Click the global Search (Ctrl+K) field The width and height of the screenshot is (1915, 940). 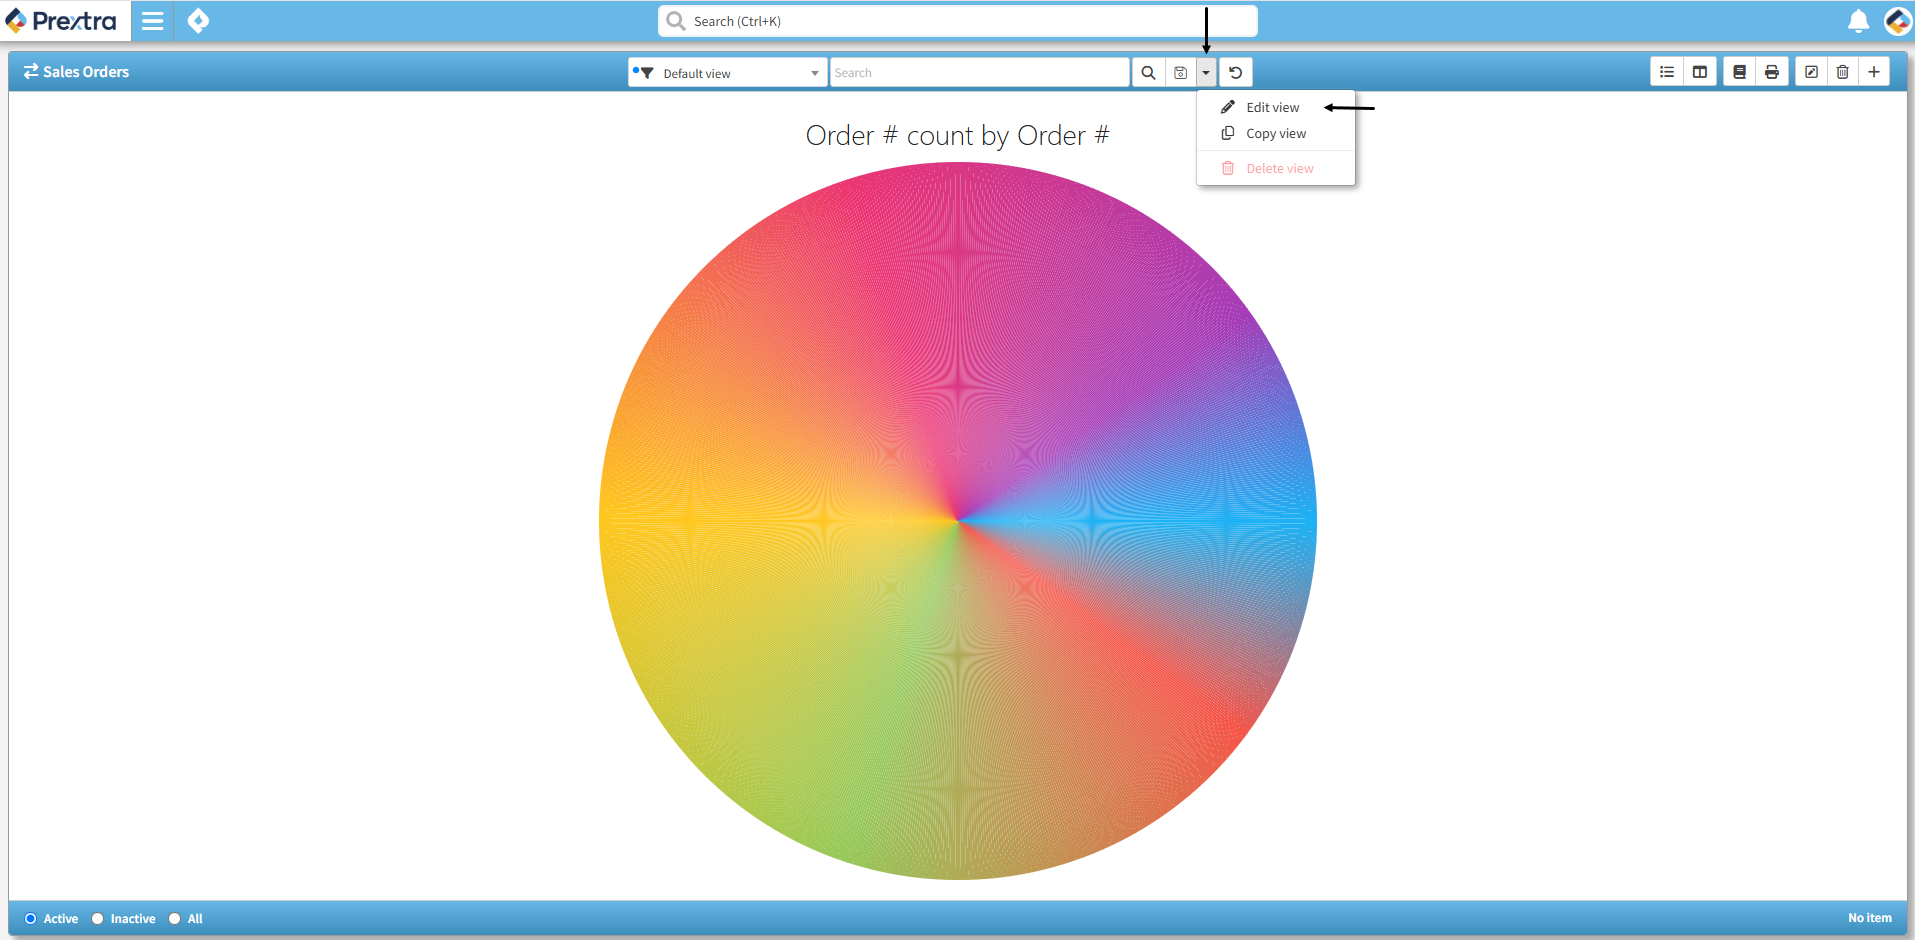point(957,21)
